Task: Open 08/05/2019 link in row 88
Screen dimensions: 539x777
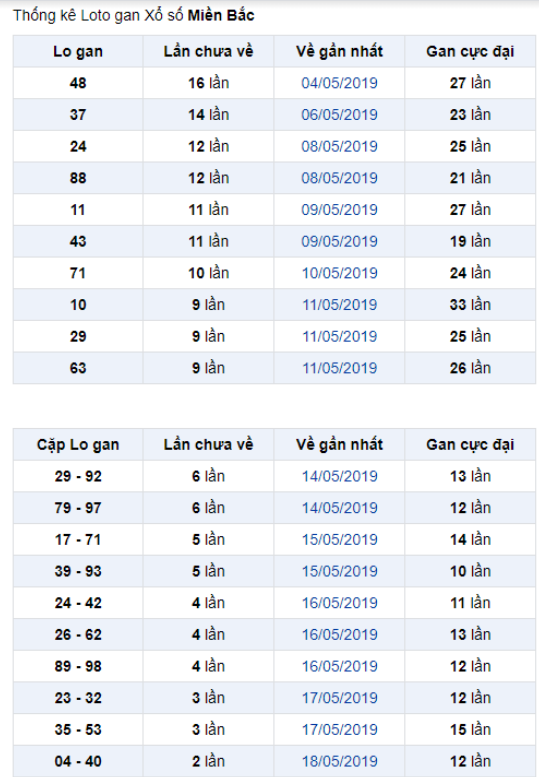Action: (x=339, y=178)
